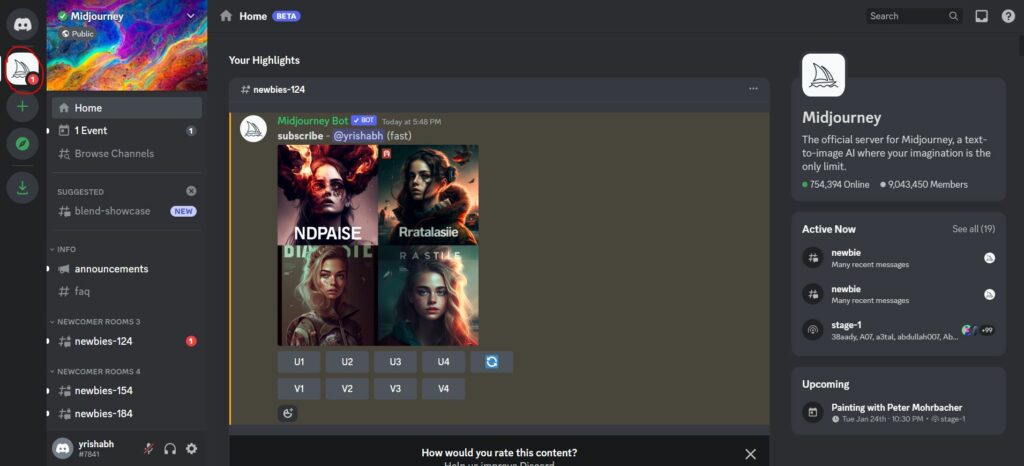
Task: Open the Midjourney server dropdown menu
Action: click(x=191, y=16)
